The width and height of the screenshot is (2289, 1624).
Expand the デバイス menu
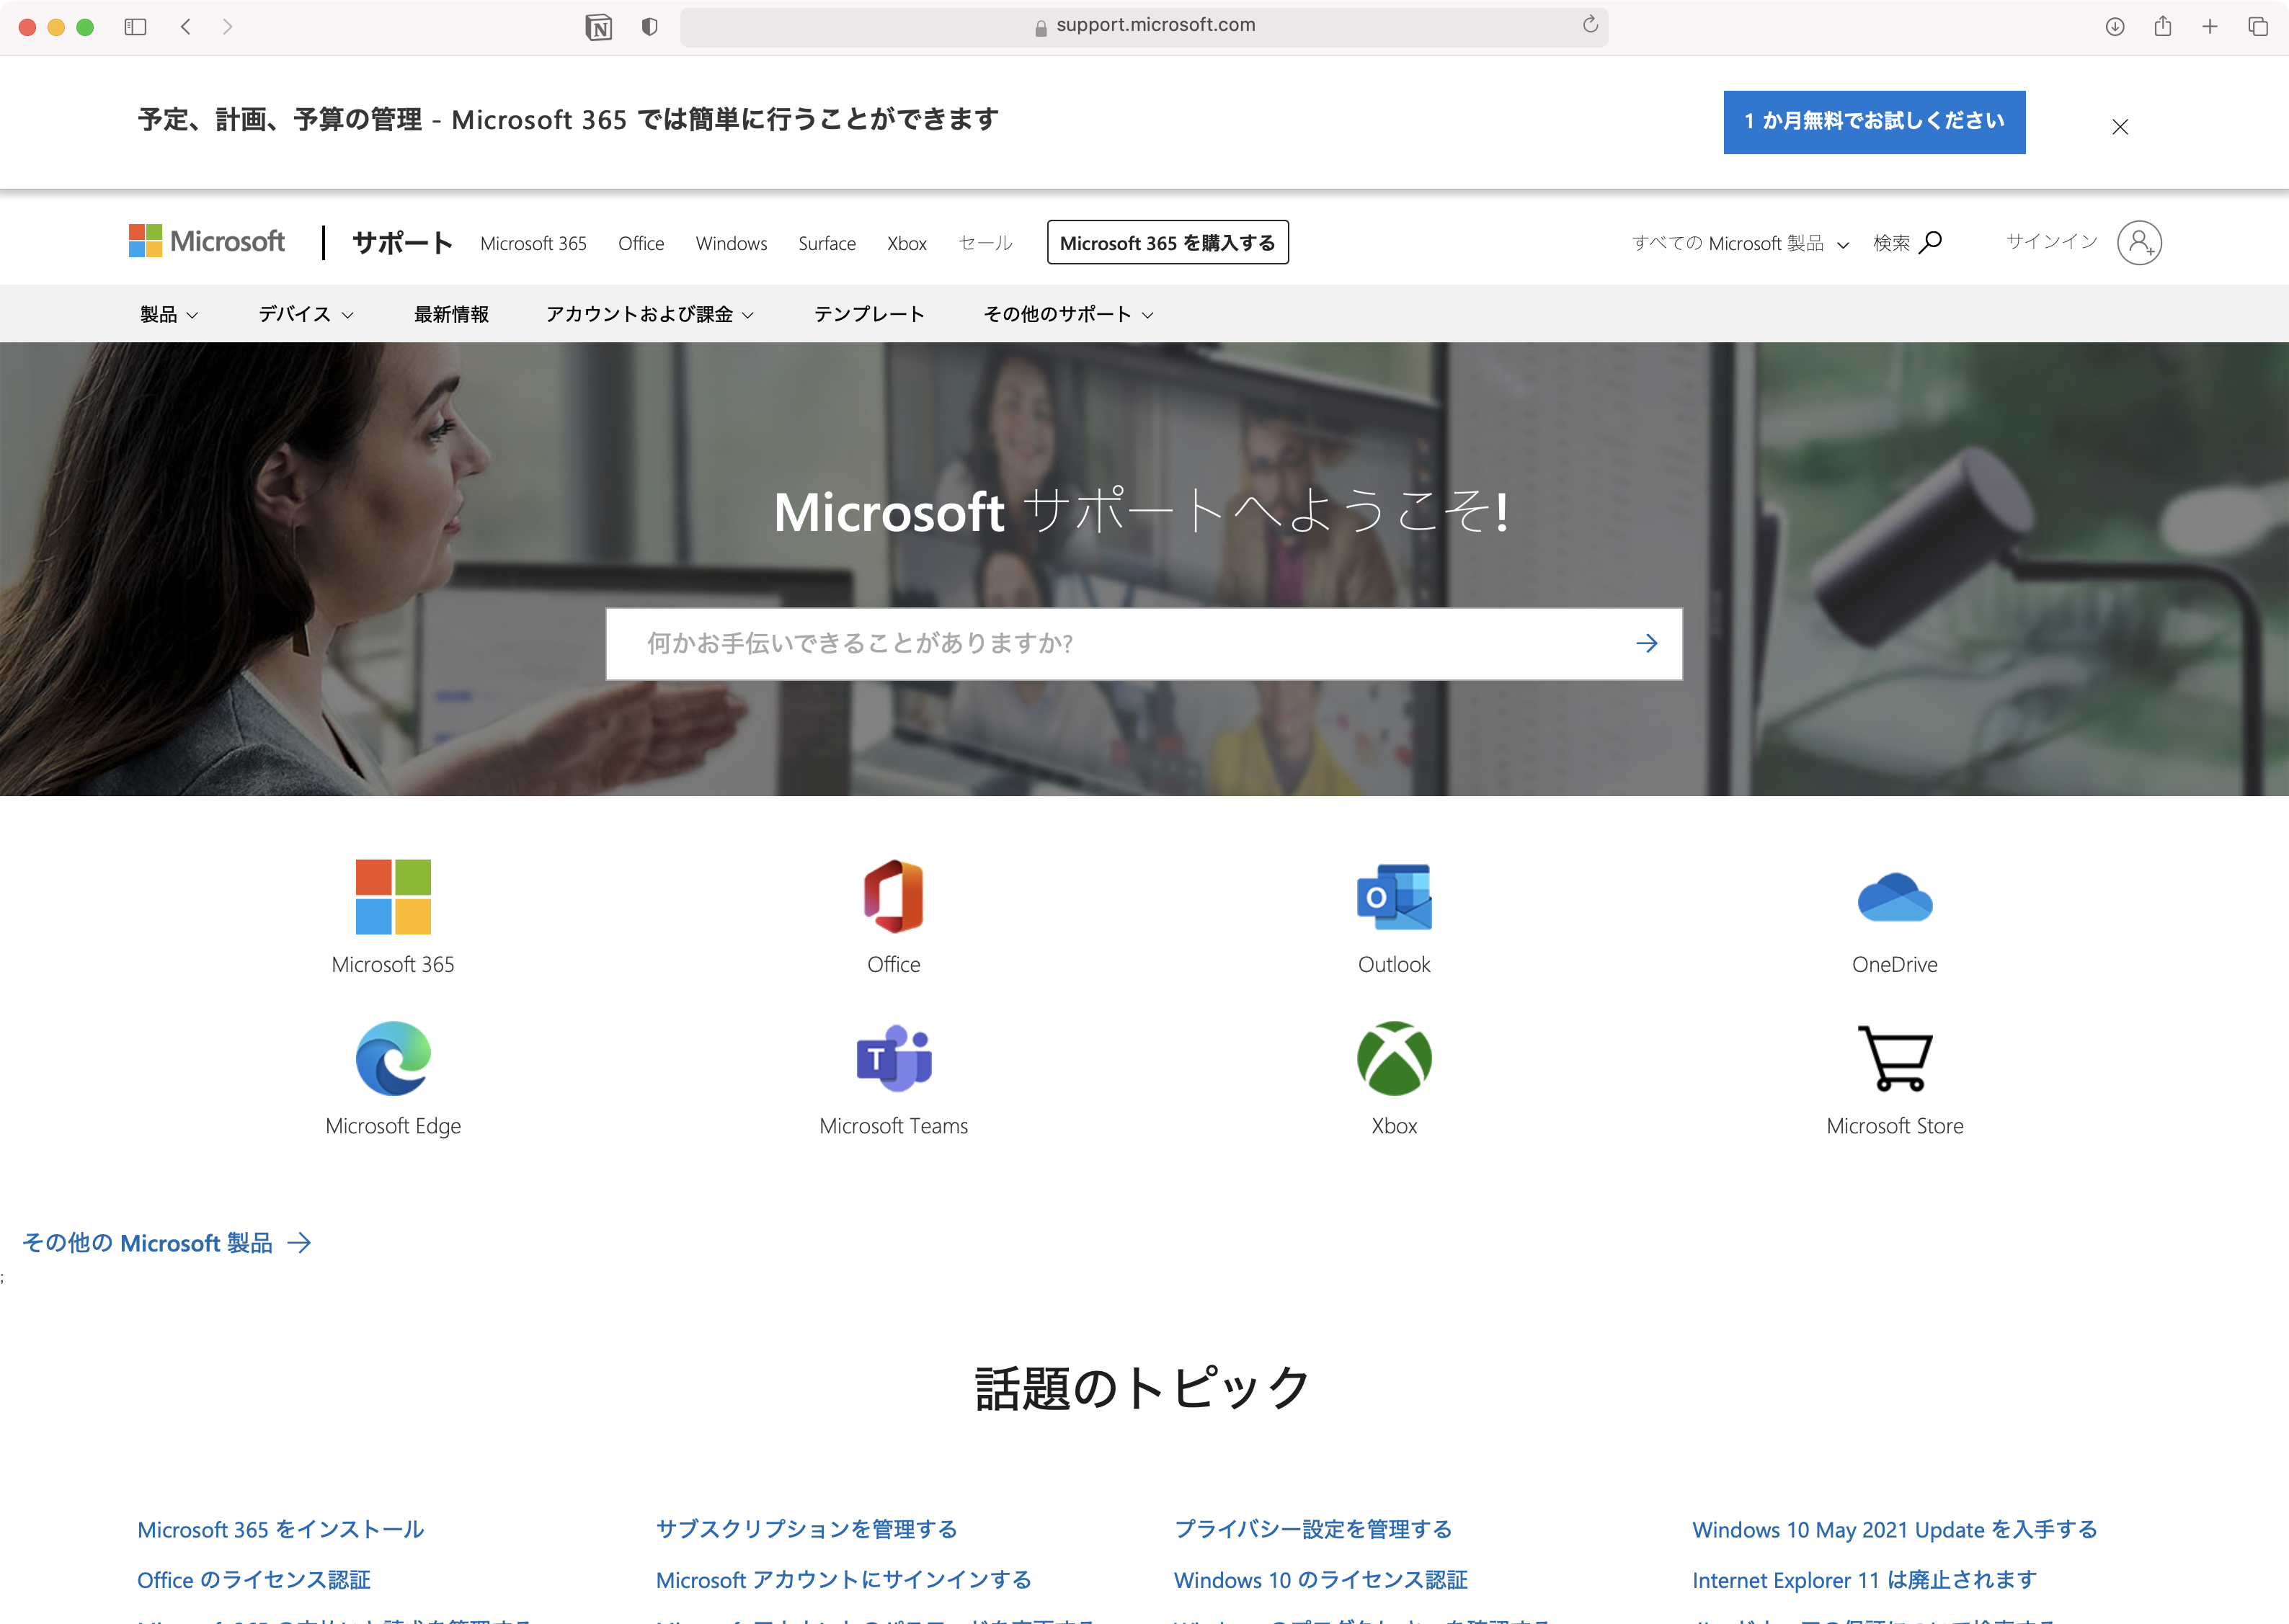pos(306,314)
